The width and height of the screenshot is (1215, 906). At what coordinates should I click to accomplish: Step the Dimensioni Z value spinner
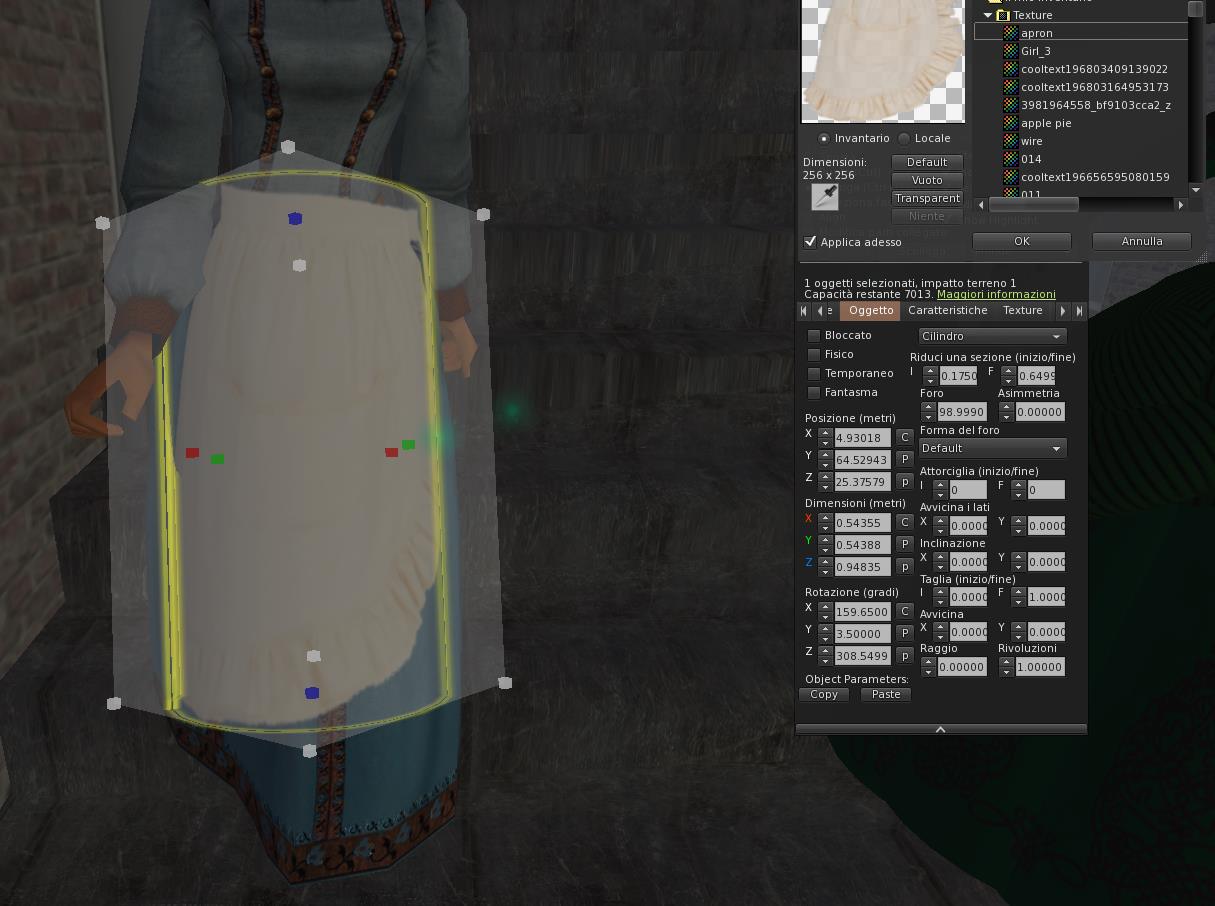click(825, 566)
